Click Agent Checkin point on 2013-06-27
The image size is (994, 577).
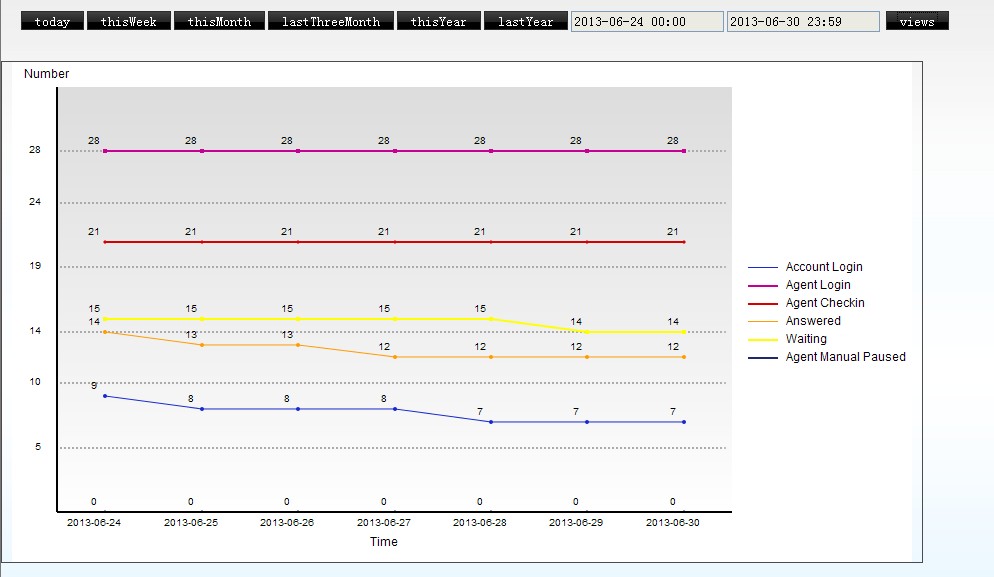click(395, 242)
